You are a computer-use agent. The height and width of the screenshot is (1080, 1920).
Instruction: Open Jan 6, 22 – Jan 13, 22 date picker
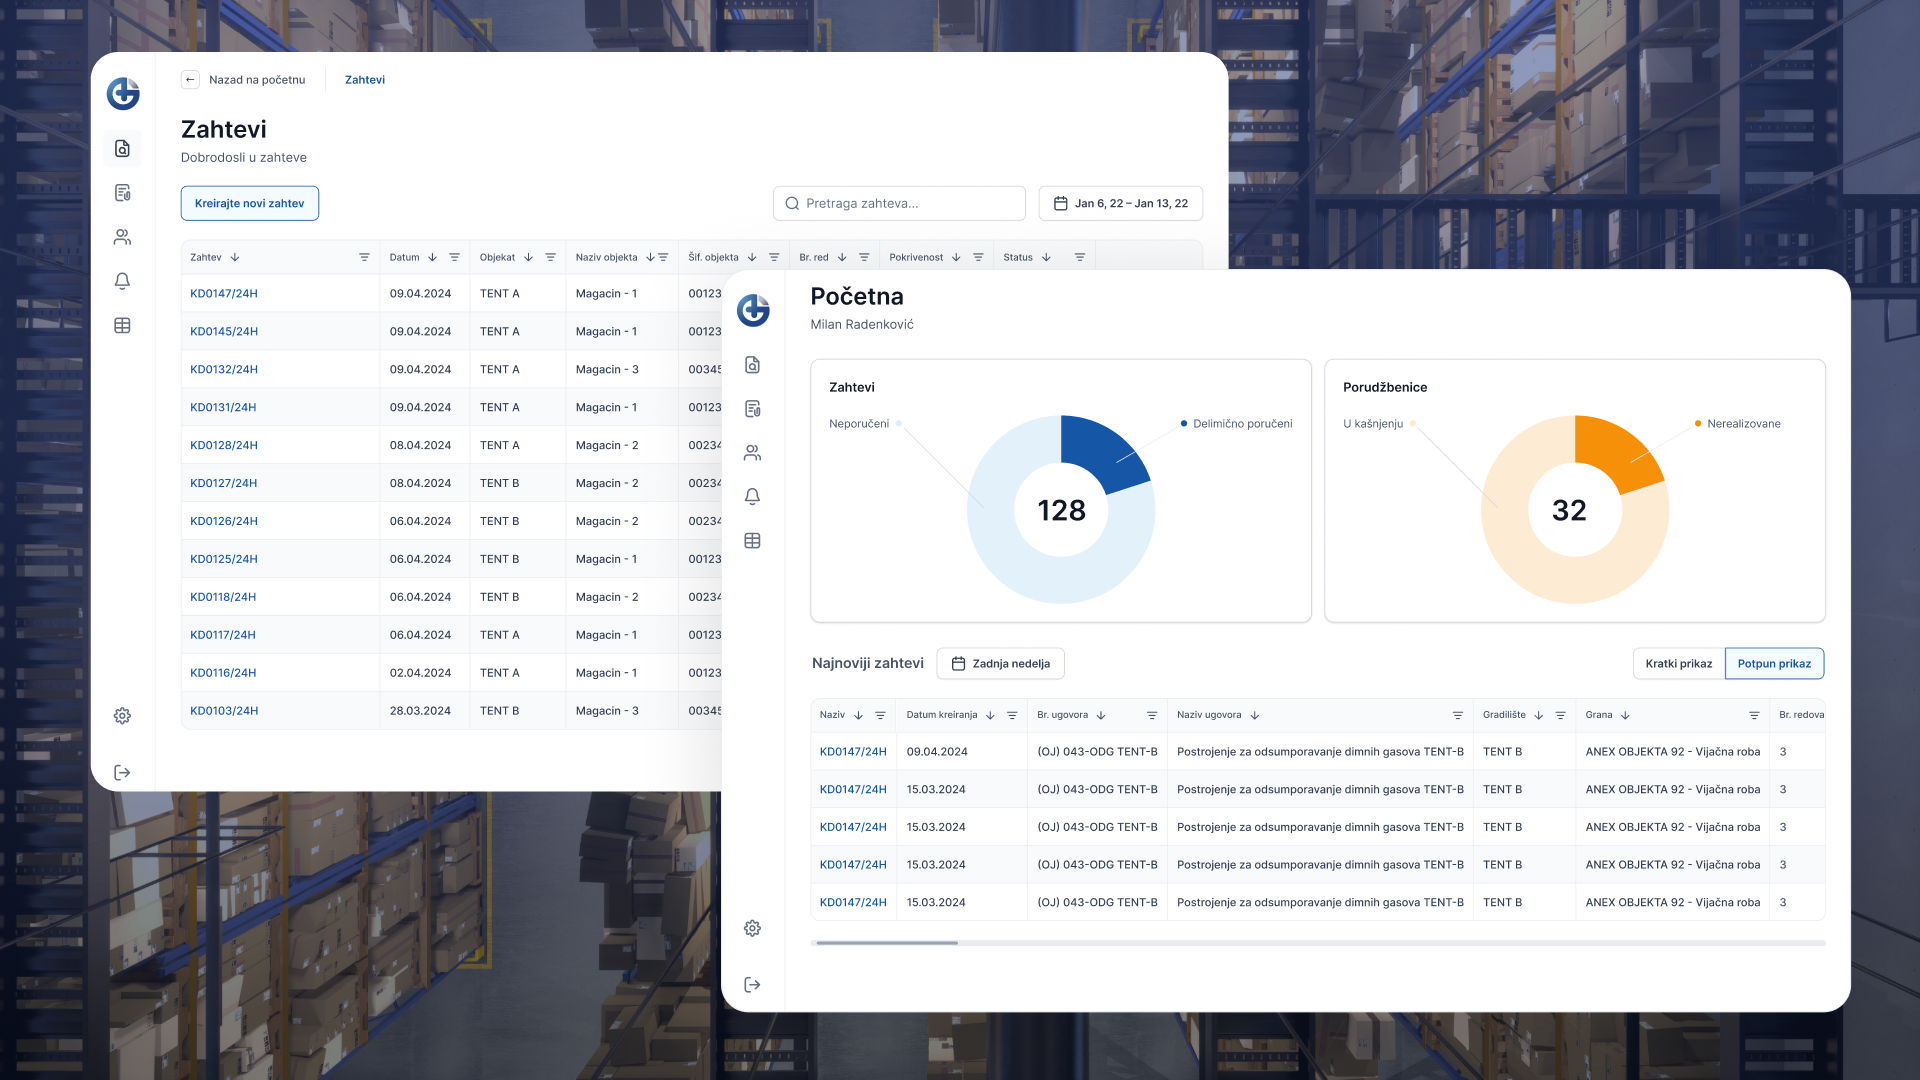tap(1120, 203)
